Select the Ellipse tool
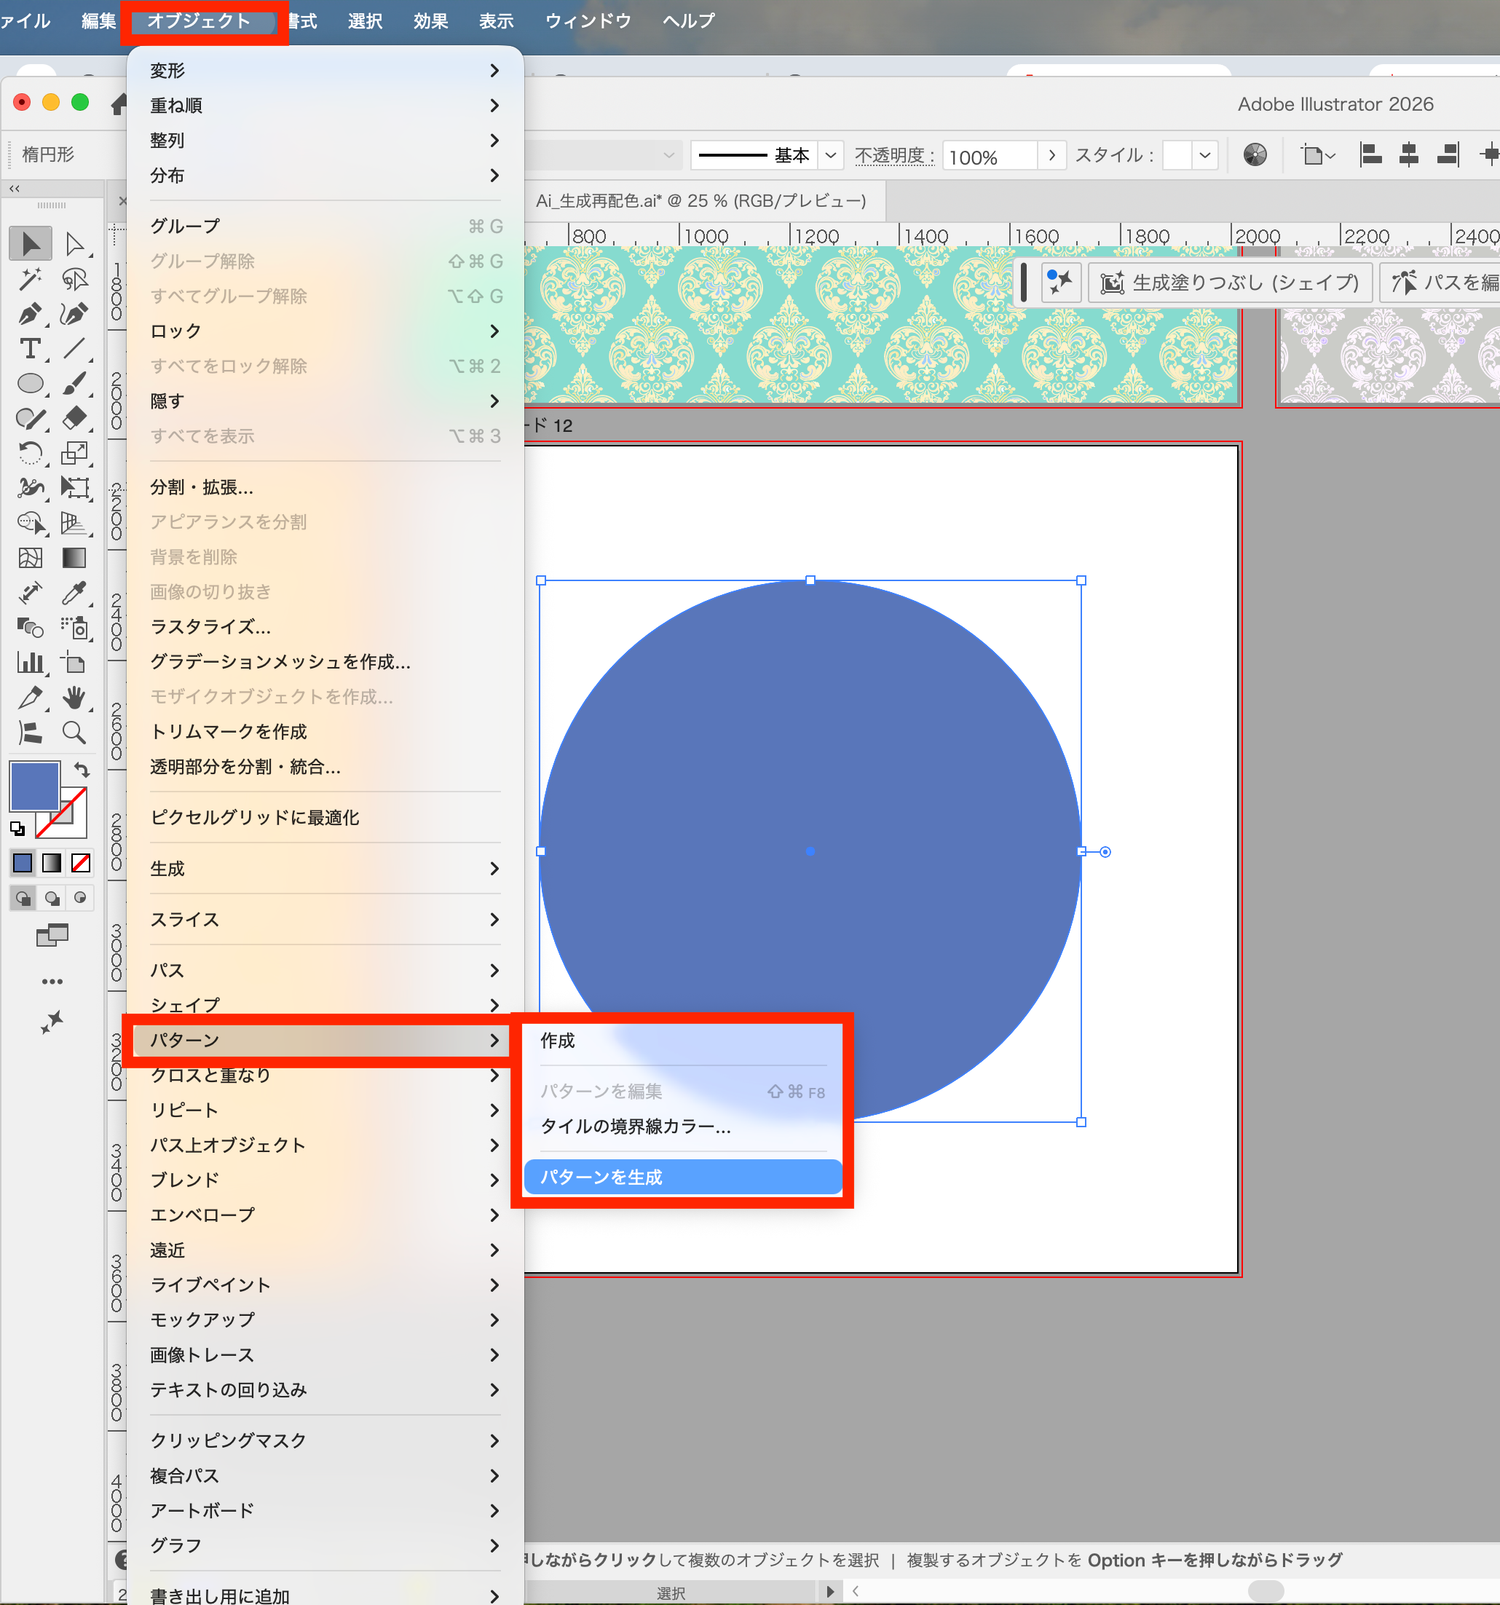This screenshot has height=1605, width=1500. (31, 383)
